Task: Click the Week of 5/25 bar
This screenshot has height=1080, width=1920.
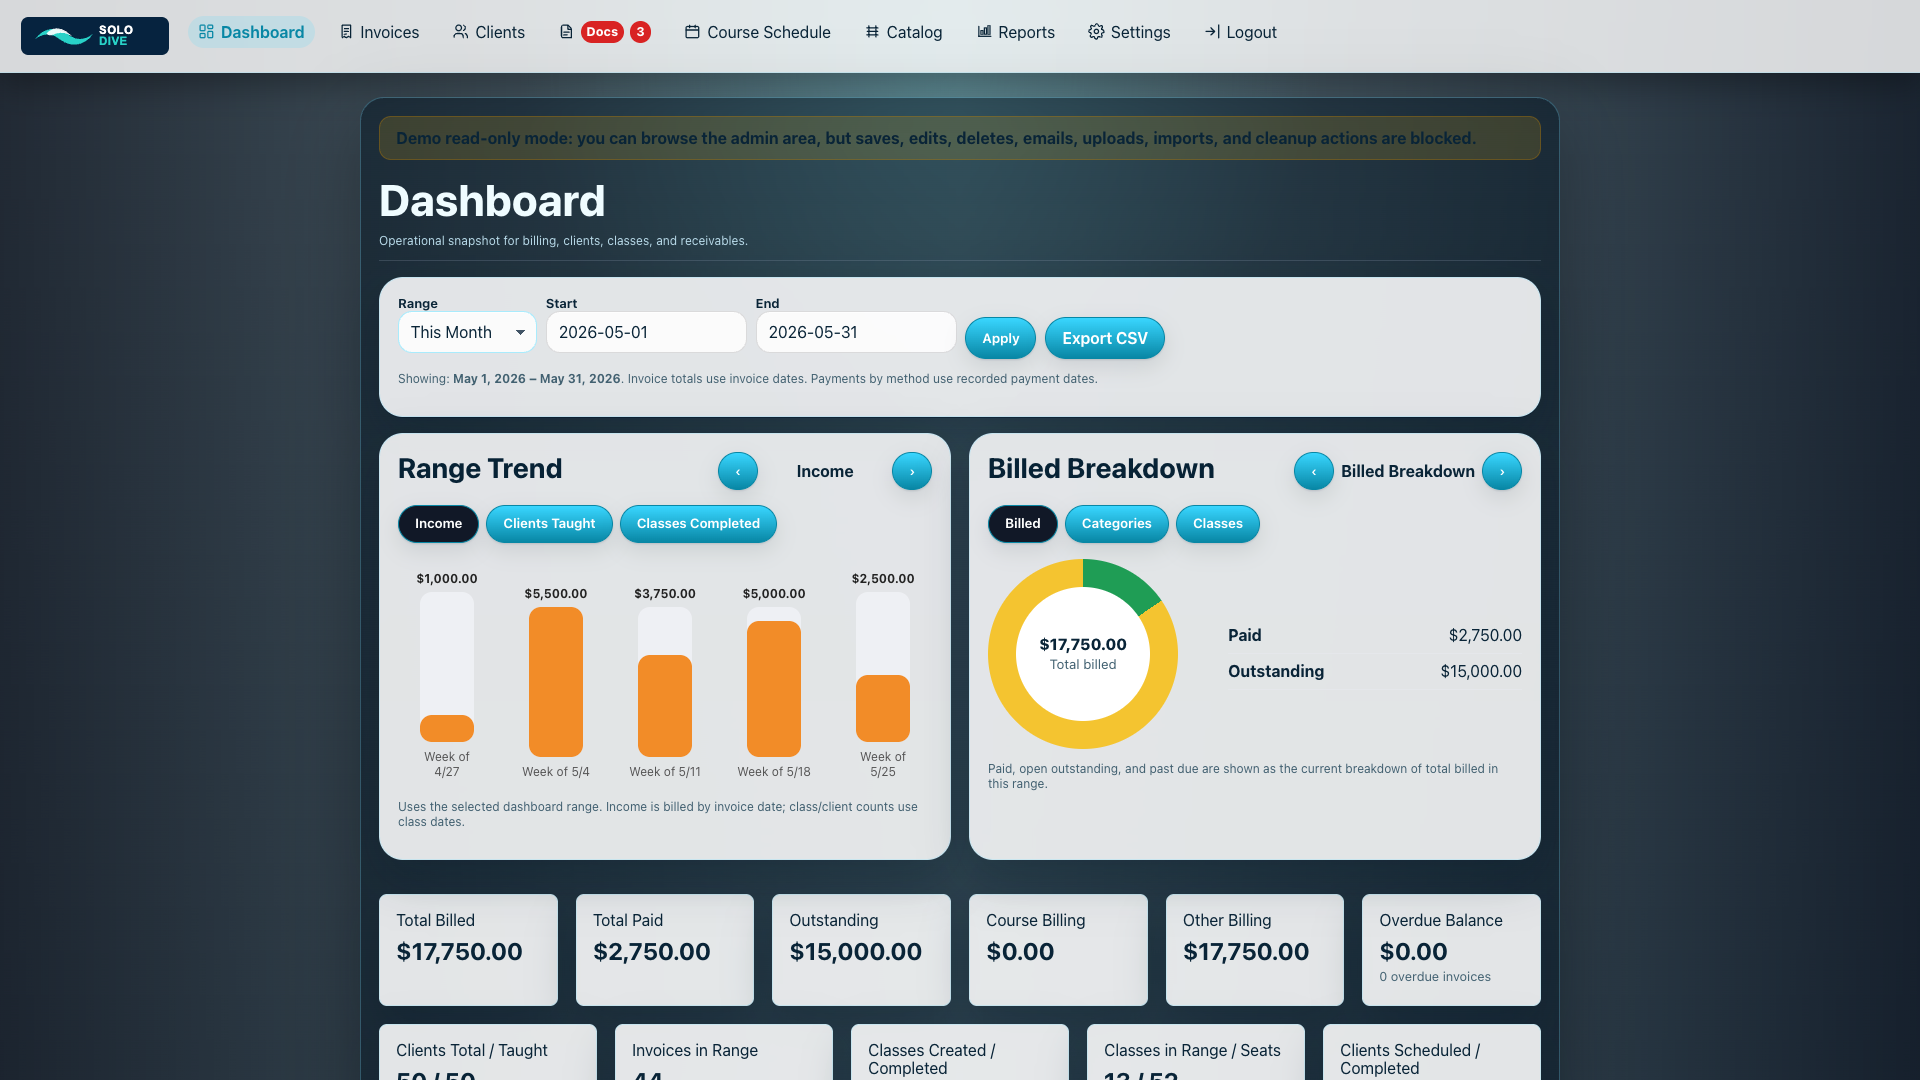Action: 883,708
